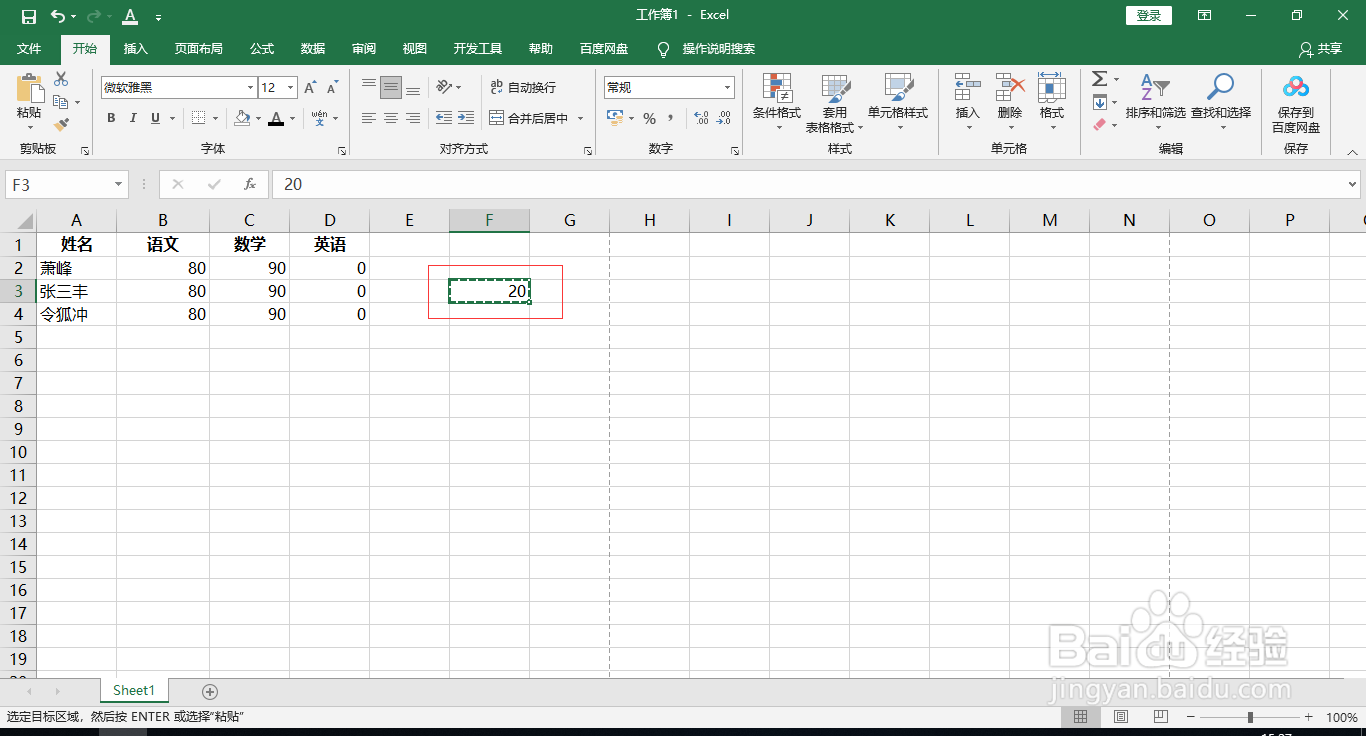Toggle Italic formatting
This screenshot has height=736, width=1366.
click(x=133, y=118)
